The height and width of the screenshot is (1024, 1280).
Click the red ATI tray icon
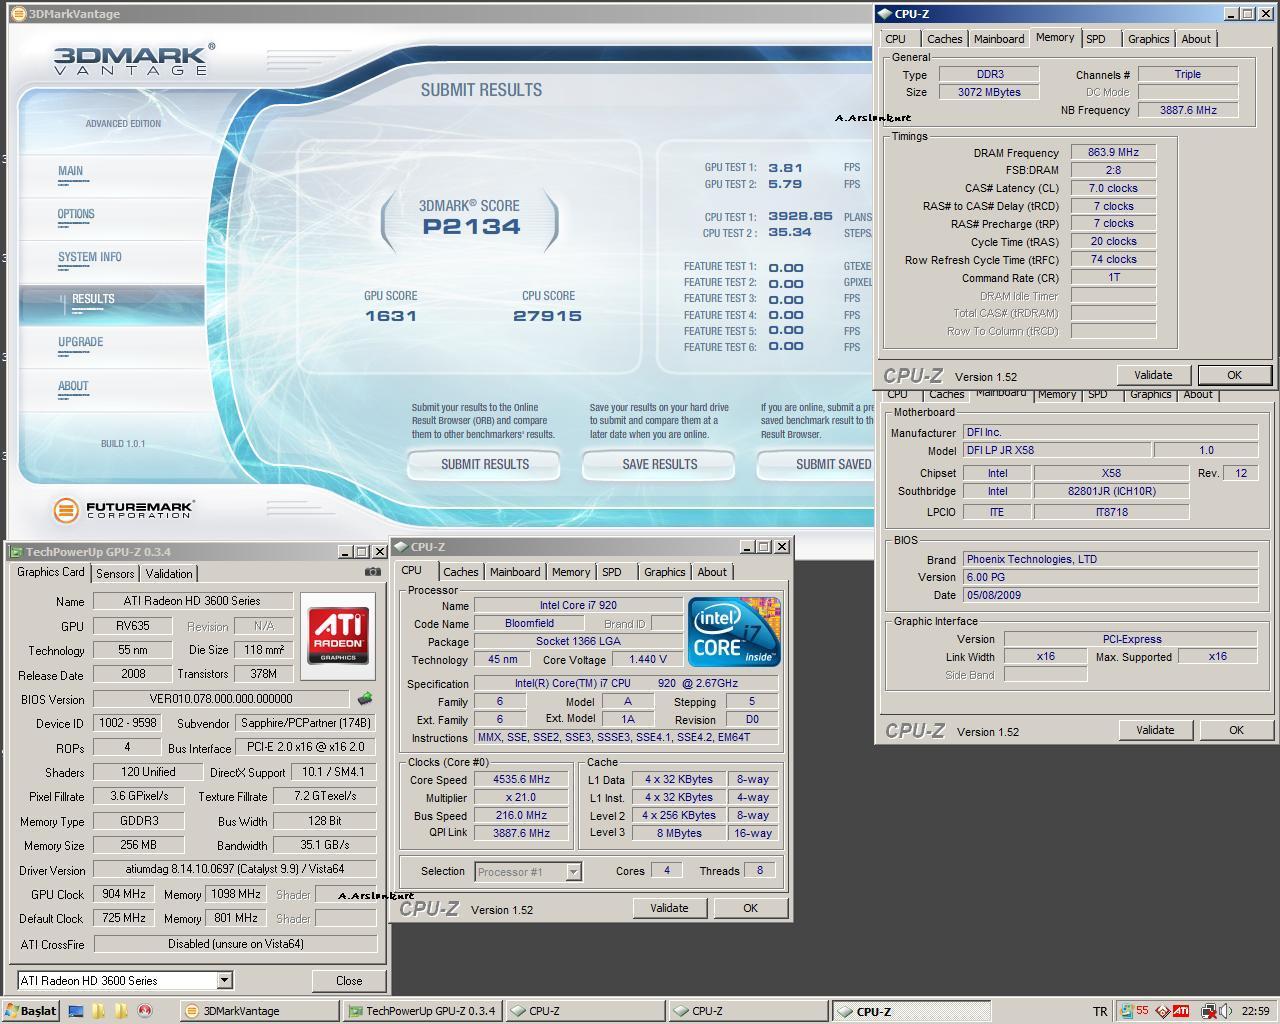click(1181, 1011)
